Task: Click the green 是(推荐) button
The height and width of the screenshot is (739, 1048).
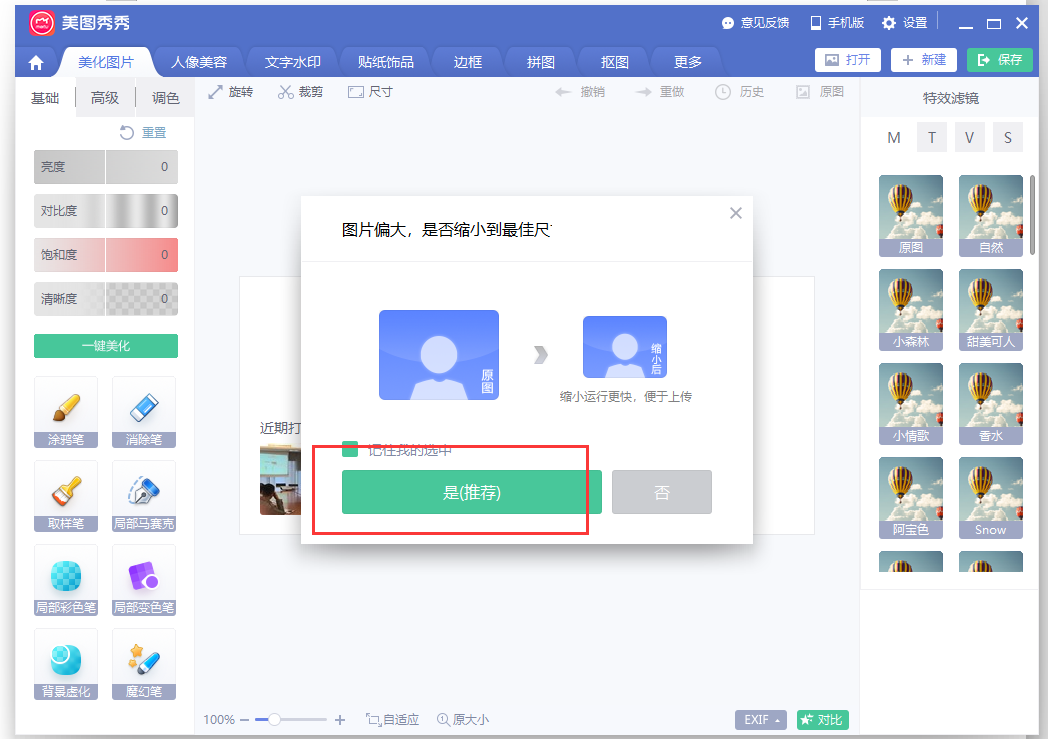Action: point(471,492)
